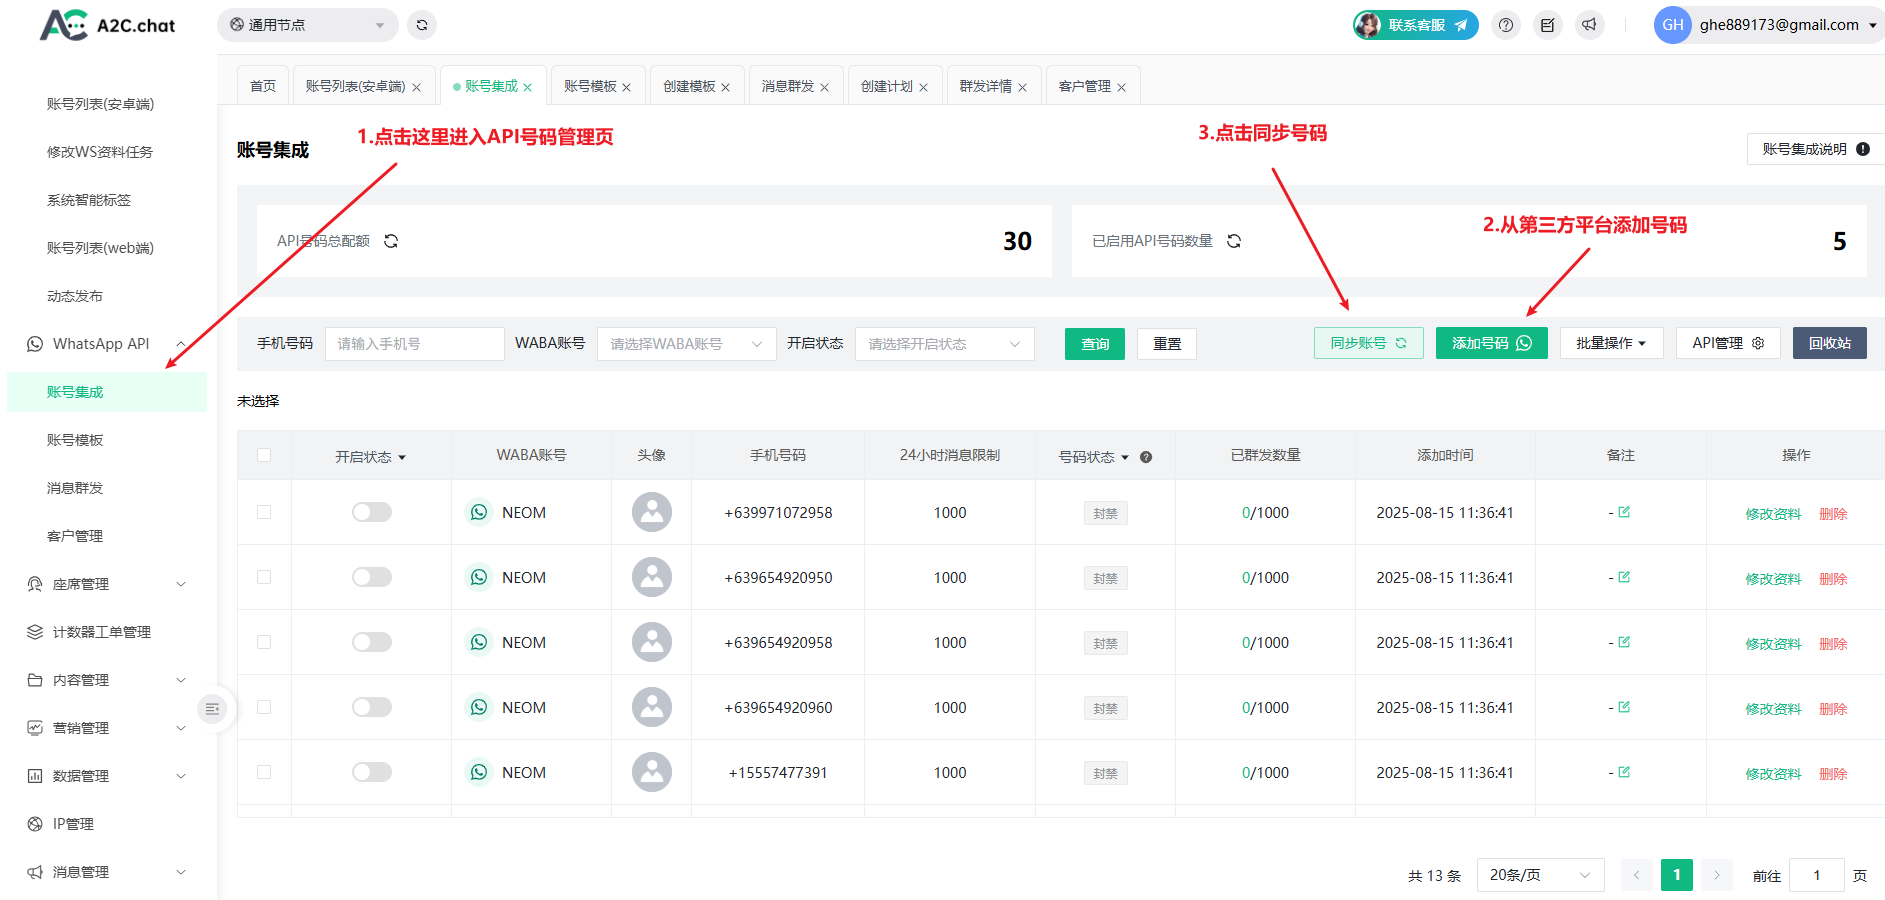Click edit note icon for +639971072958
The height and width of the screenshot is (900, 1885).
(x=1624, y=512)
